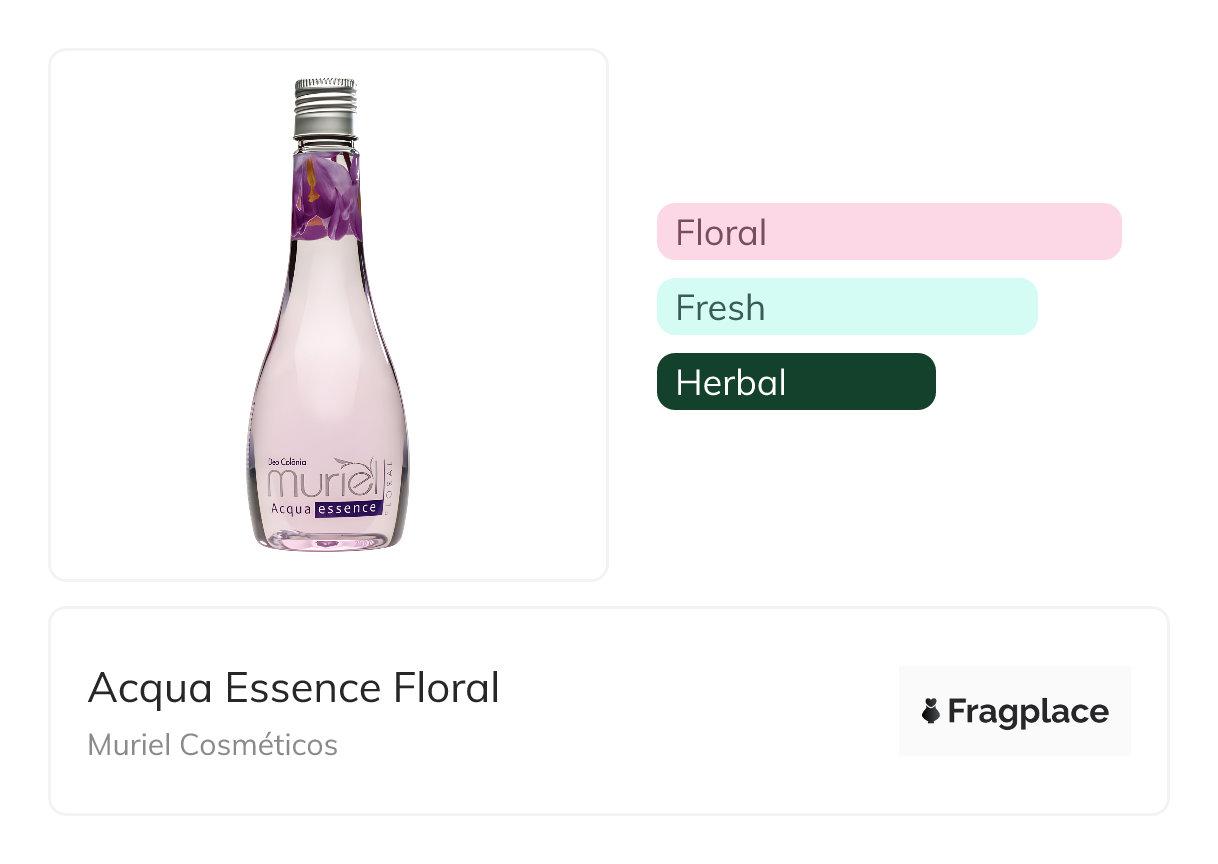Click the word Floral in pink bar
Image resolution: width=1218 pixels, height=864 pixels.
721,232
